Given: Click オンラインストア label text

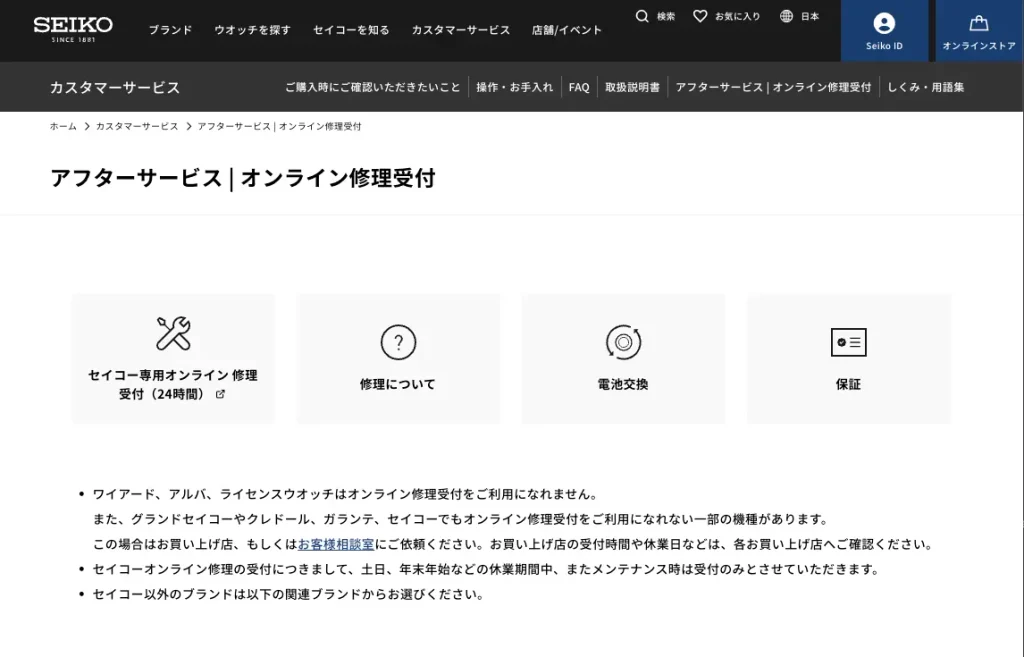Looking at the screenshot, I should click(x=979, y=46).
